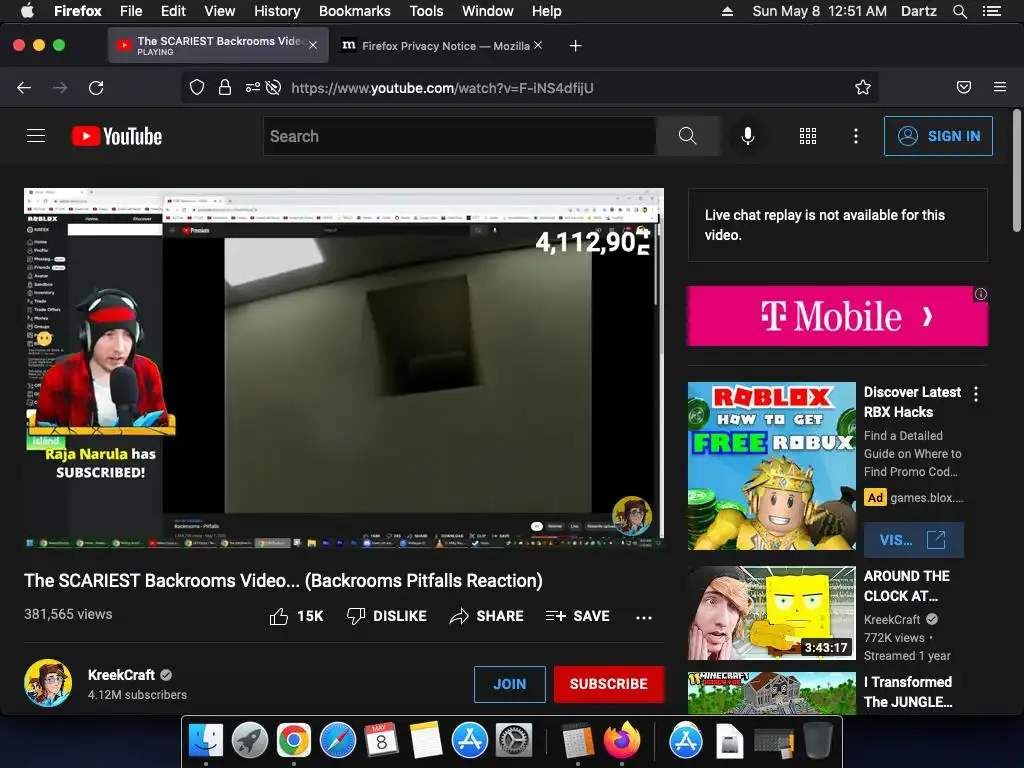Join the KreekCraft channel
Viewport: 1024px width, 768px height.
point(510,684)
